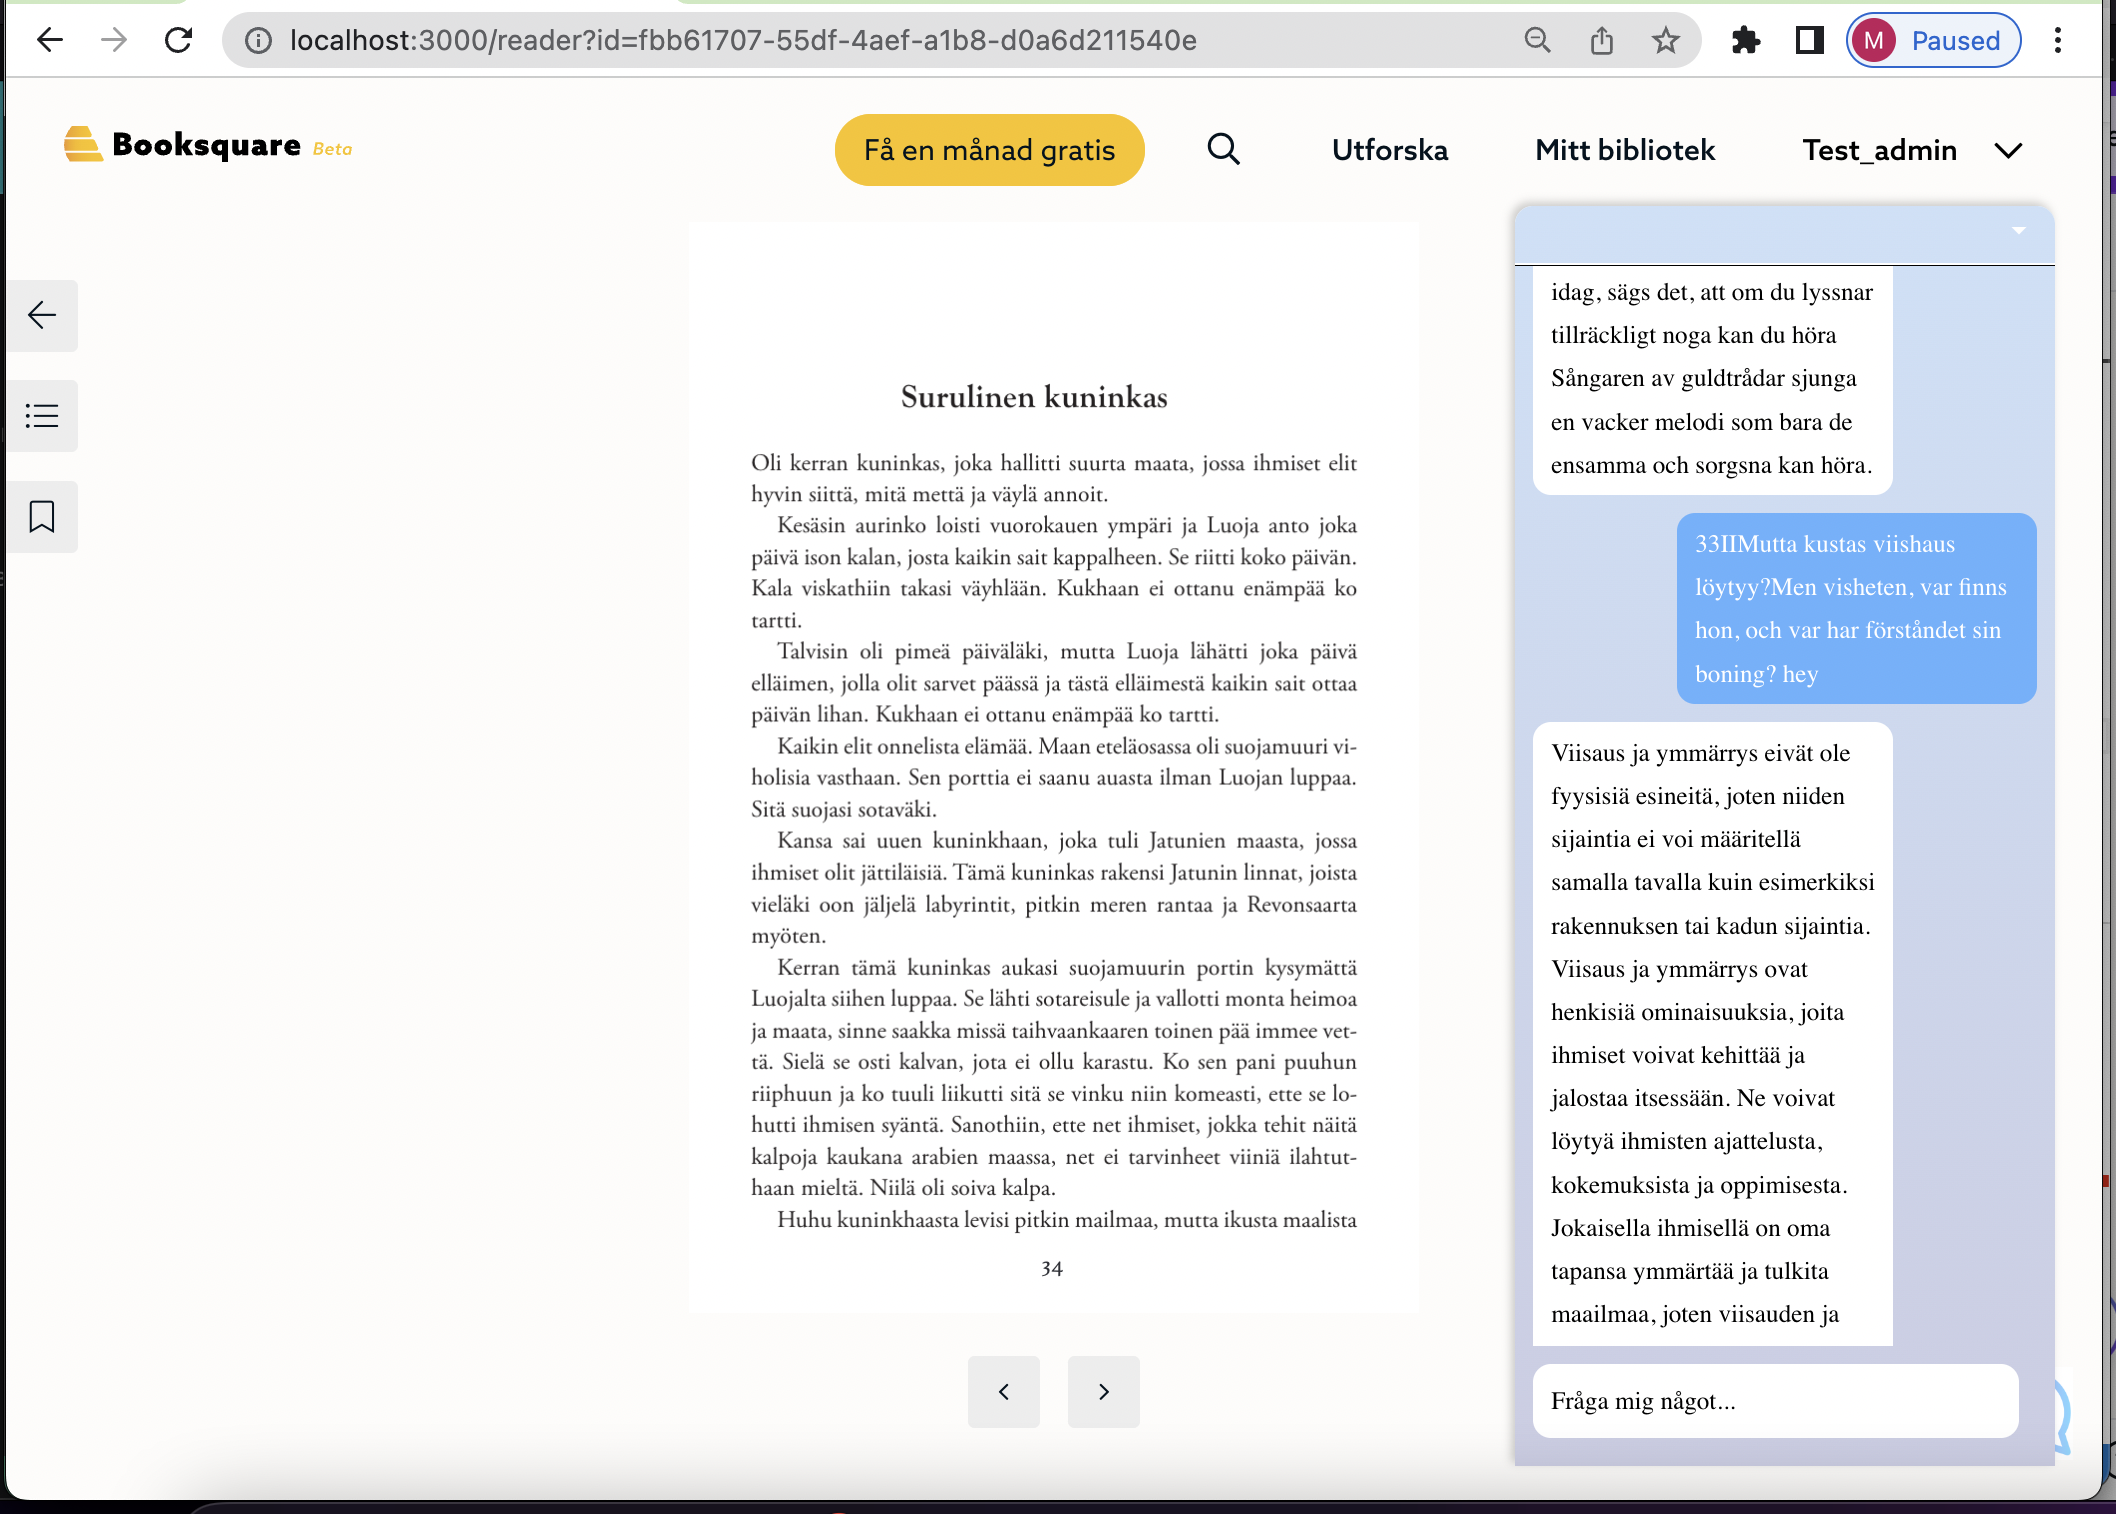Open search with the magnifying glass icon
The height and width of the screenshot is (1514, 2116).
[1223, 150]
